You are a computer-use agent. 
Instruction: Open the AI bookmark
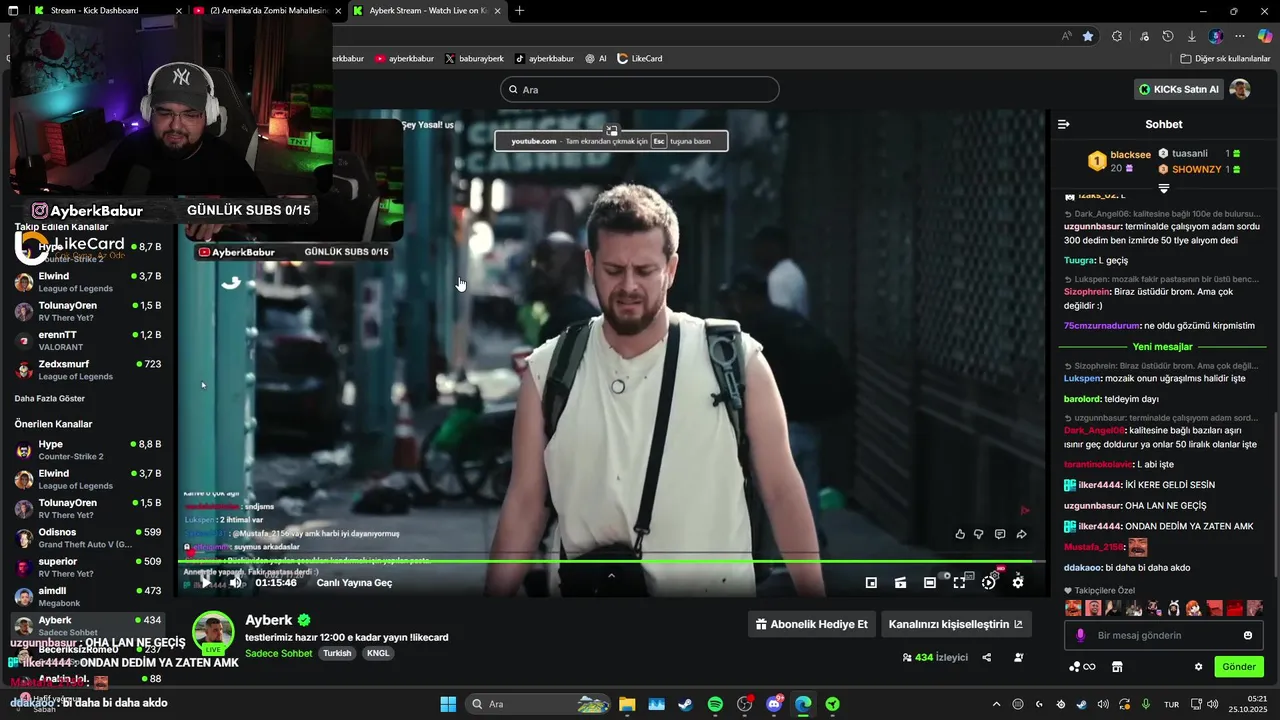(x=596, y=58)
